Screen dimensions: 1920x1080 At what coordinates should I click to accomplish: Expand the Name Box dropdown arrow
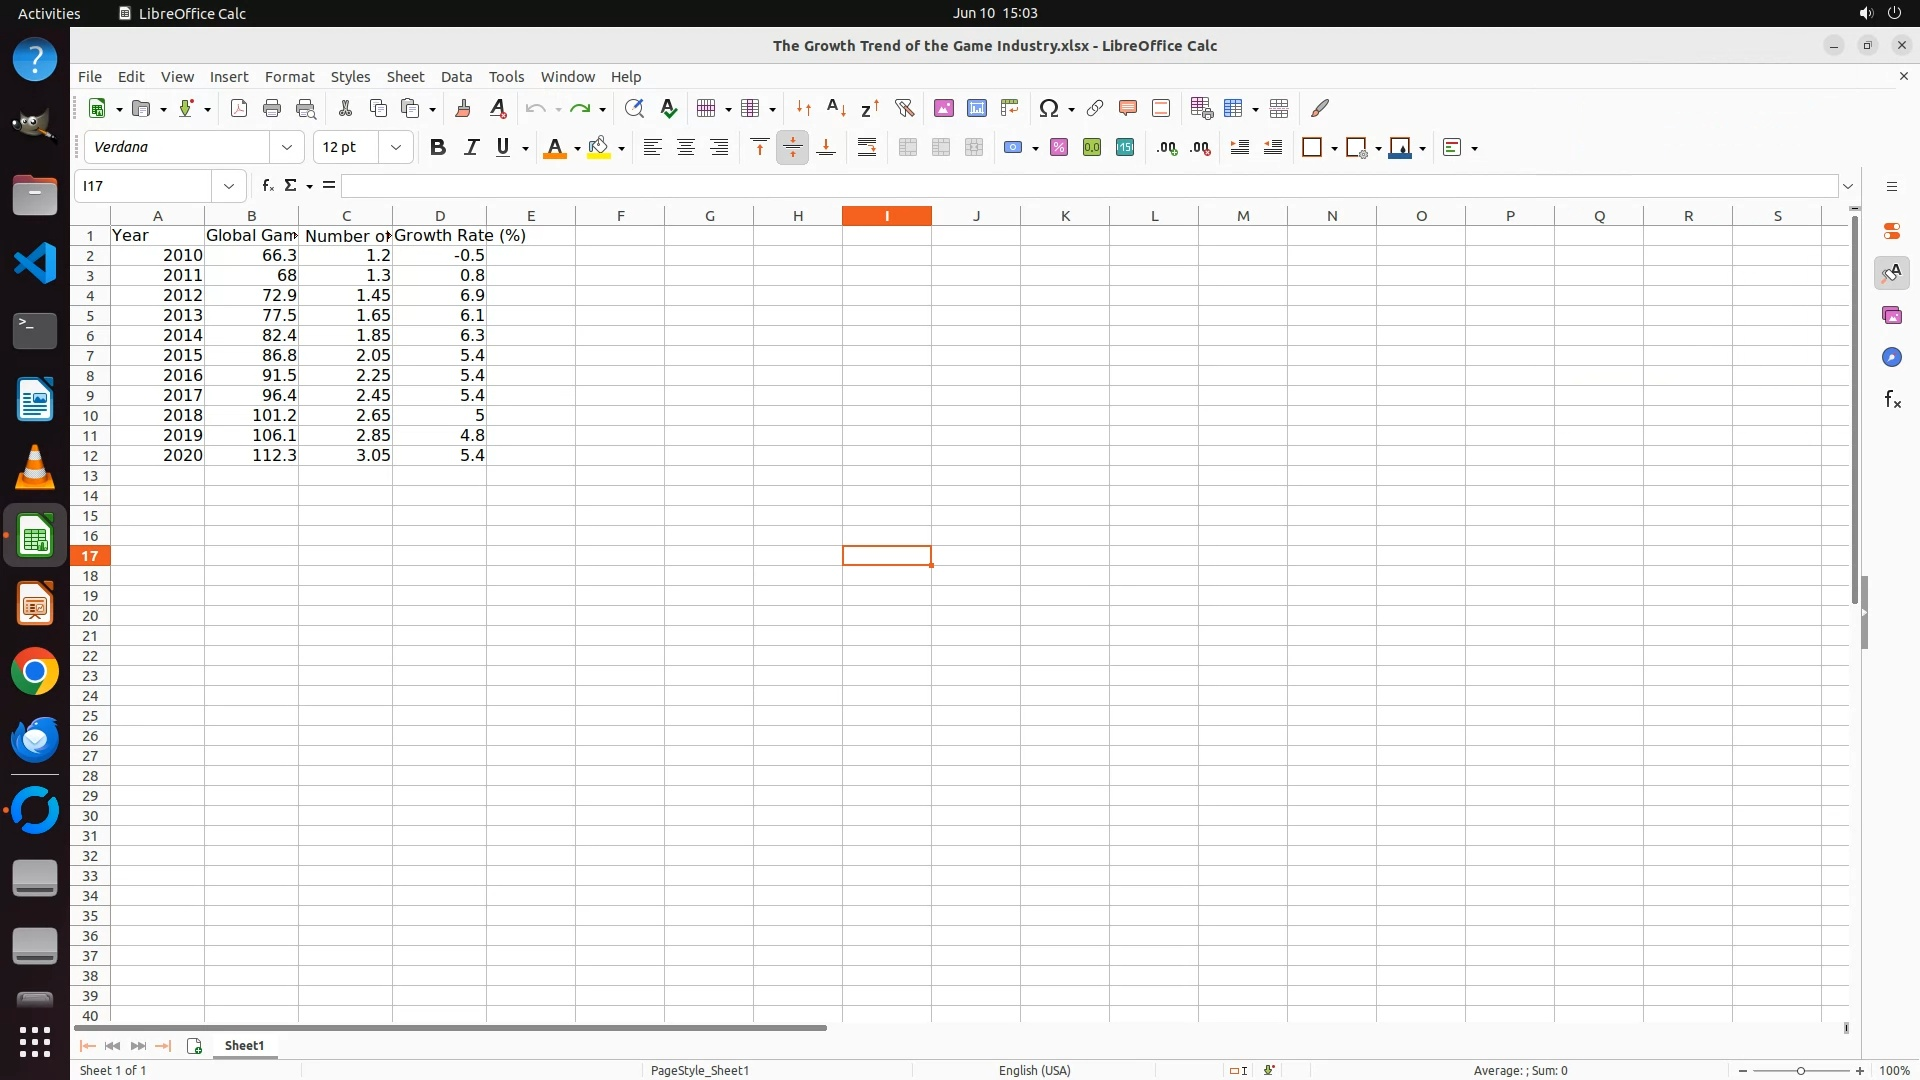(x=229, y=186)
